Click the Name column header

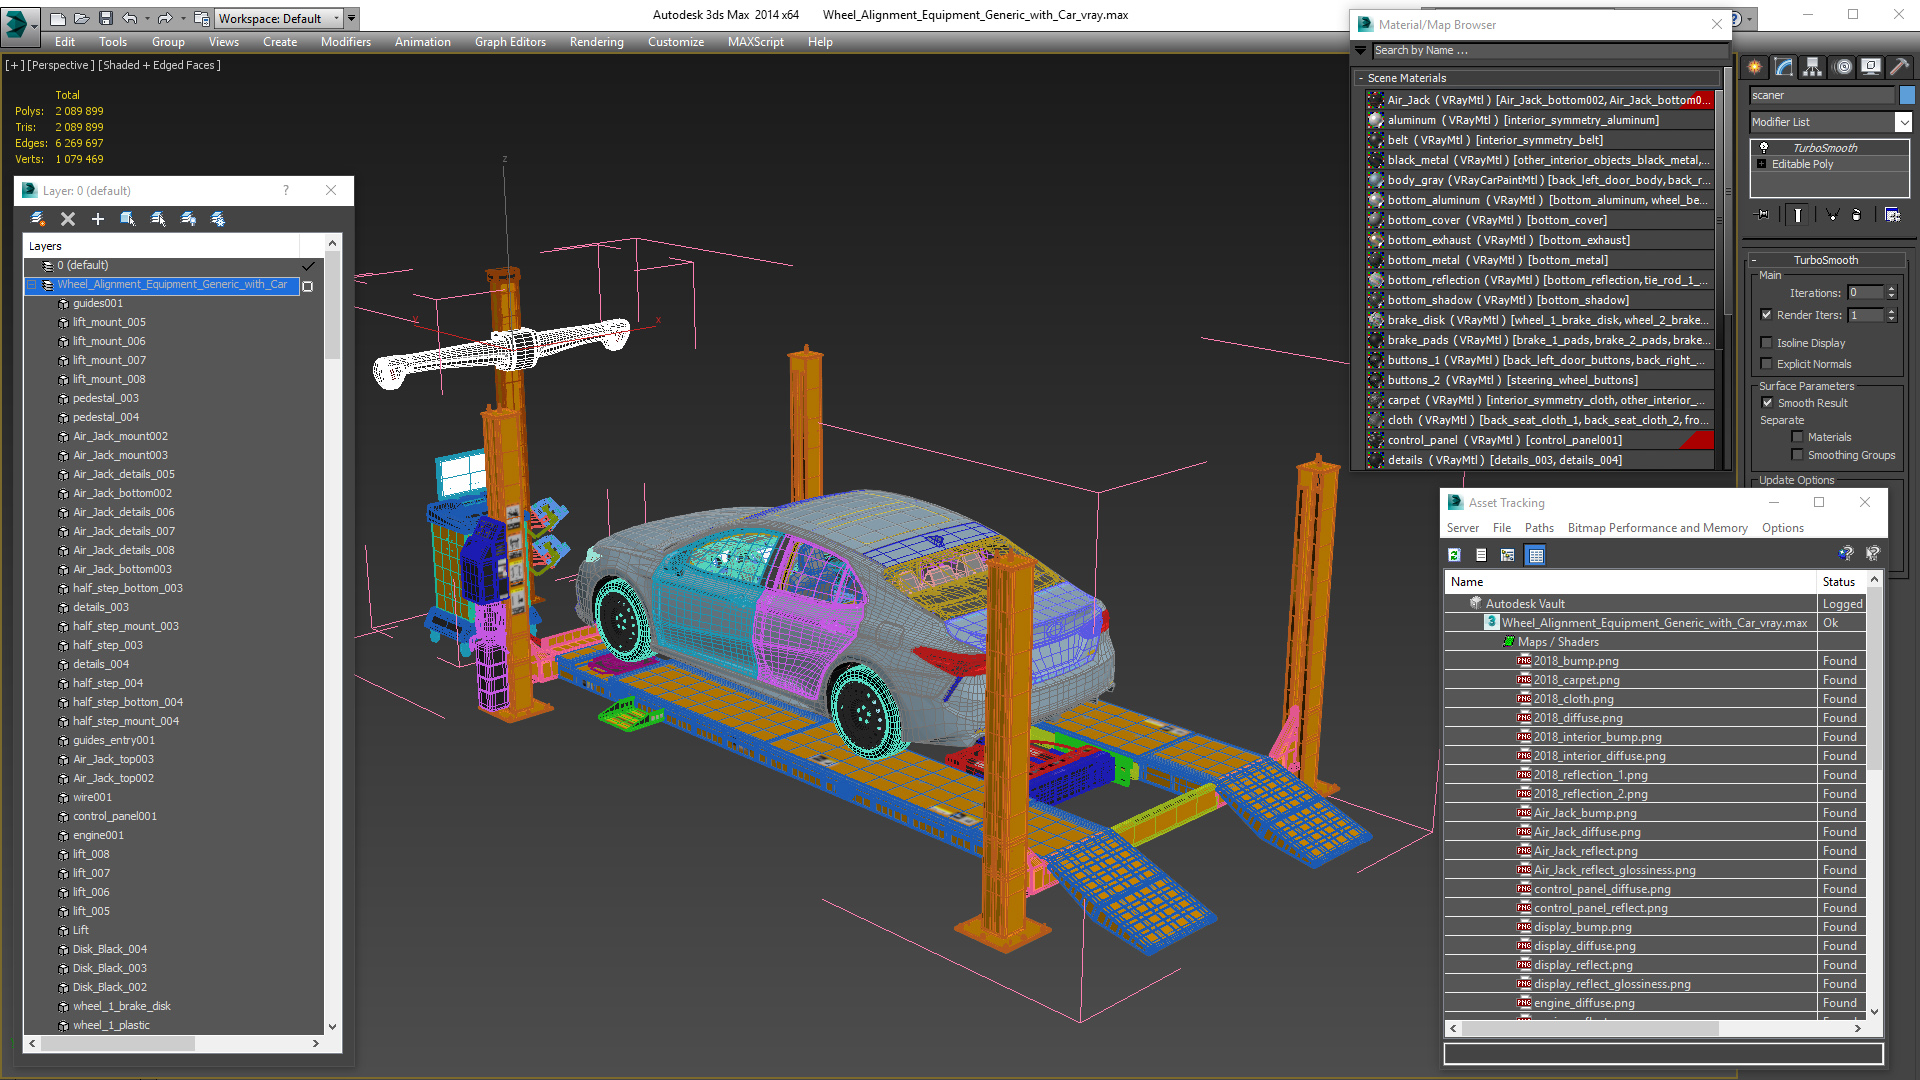pos(1630,582)
